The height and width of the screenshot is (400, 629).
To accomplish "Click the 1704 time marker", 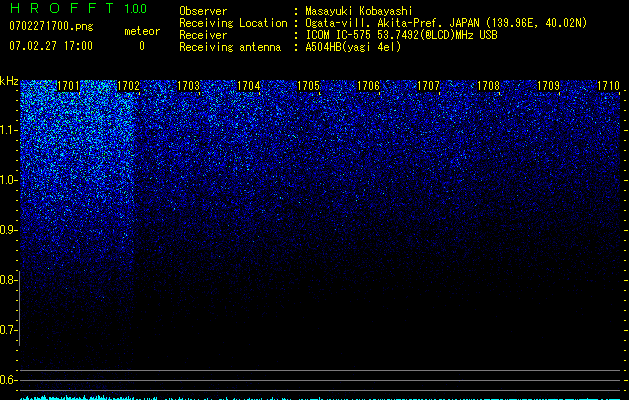I will [x=248, y=86].
